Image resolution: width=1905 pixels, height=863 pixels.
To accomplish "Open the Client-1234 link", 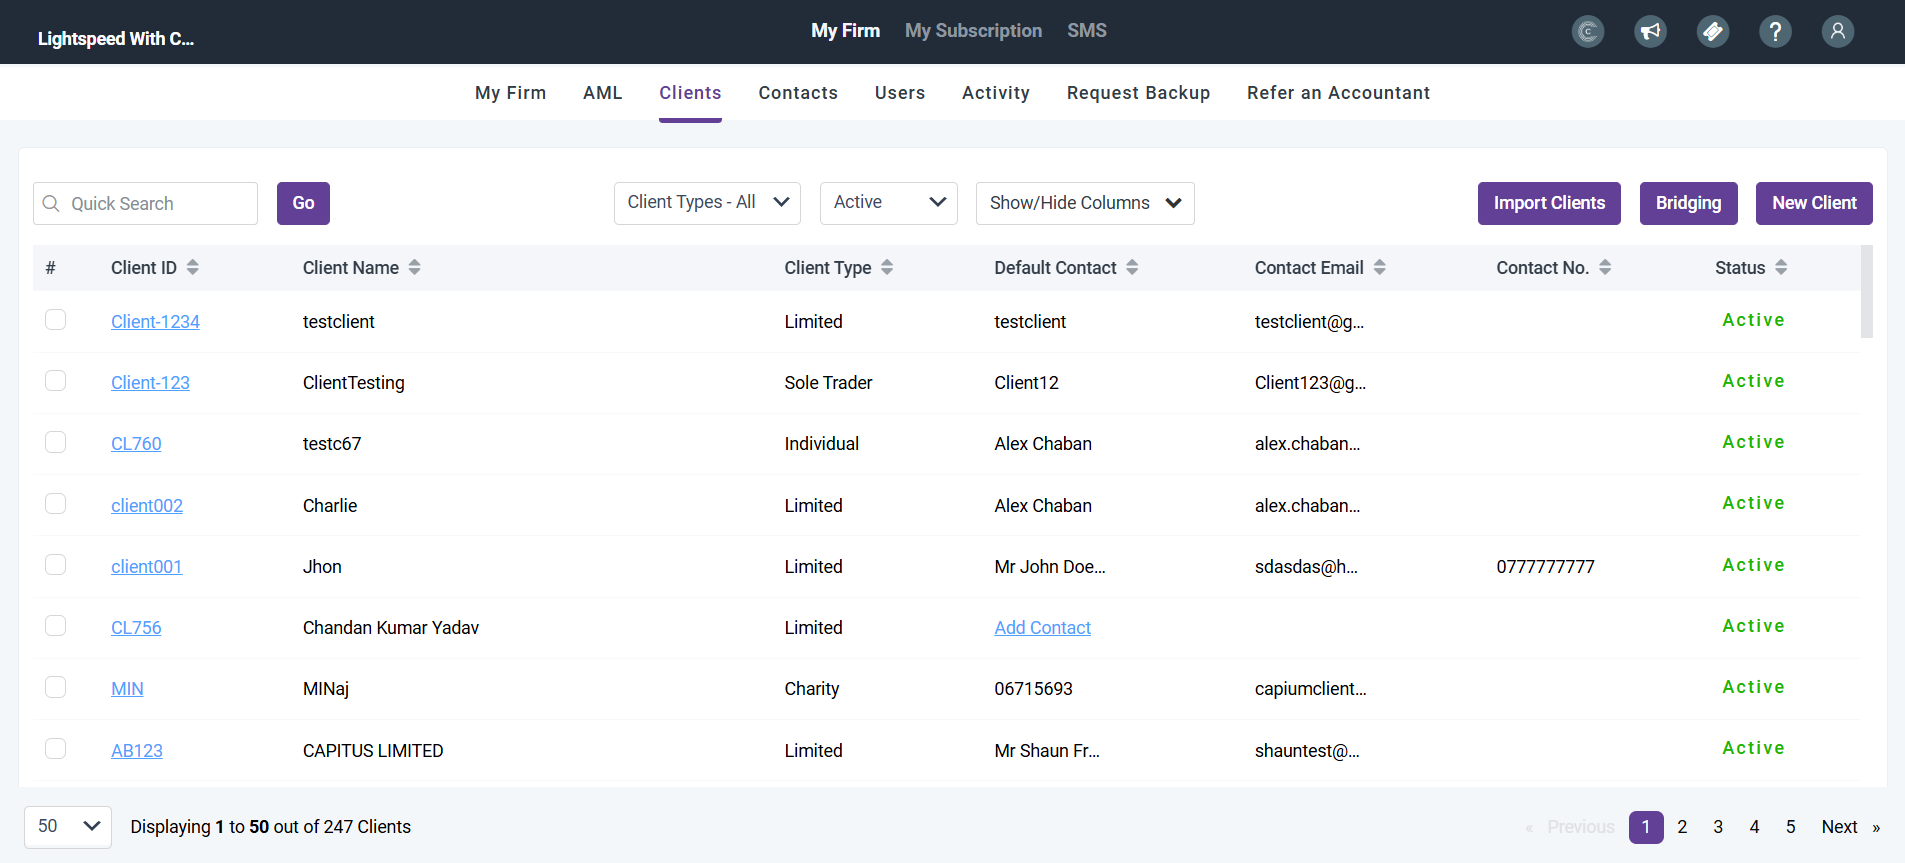I will (x=155, y=322).
